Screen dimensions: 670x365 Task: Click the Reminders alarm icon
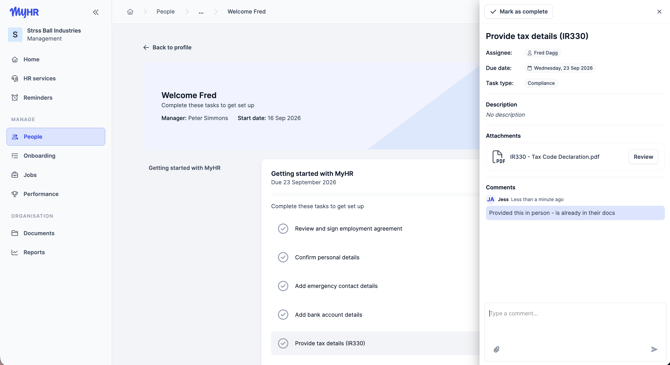click(x=15, y=98)
